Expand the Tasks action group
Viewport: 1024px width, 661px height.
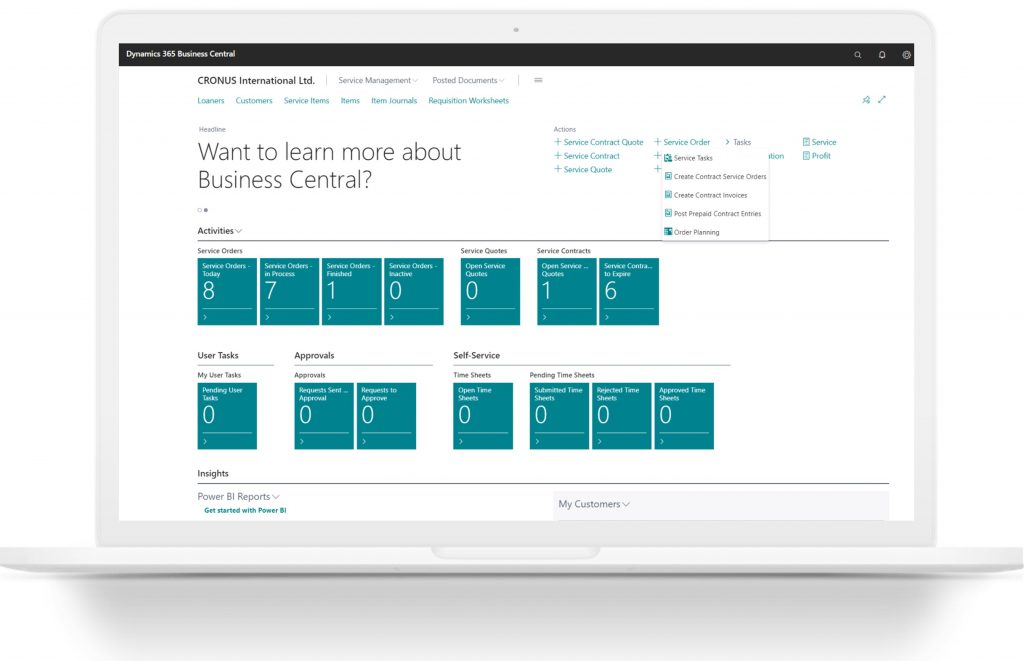[738, 142]
